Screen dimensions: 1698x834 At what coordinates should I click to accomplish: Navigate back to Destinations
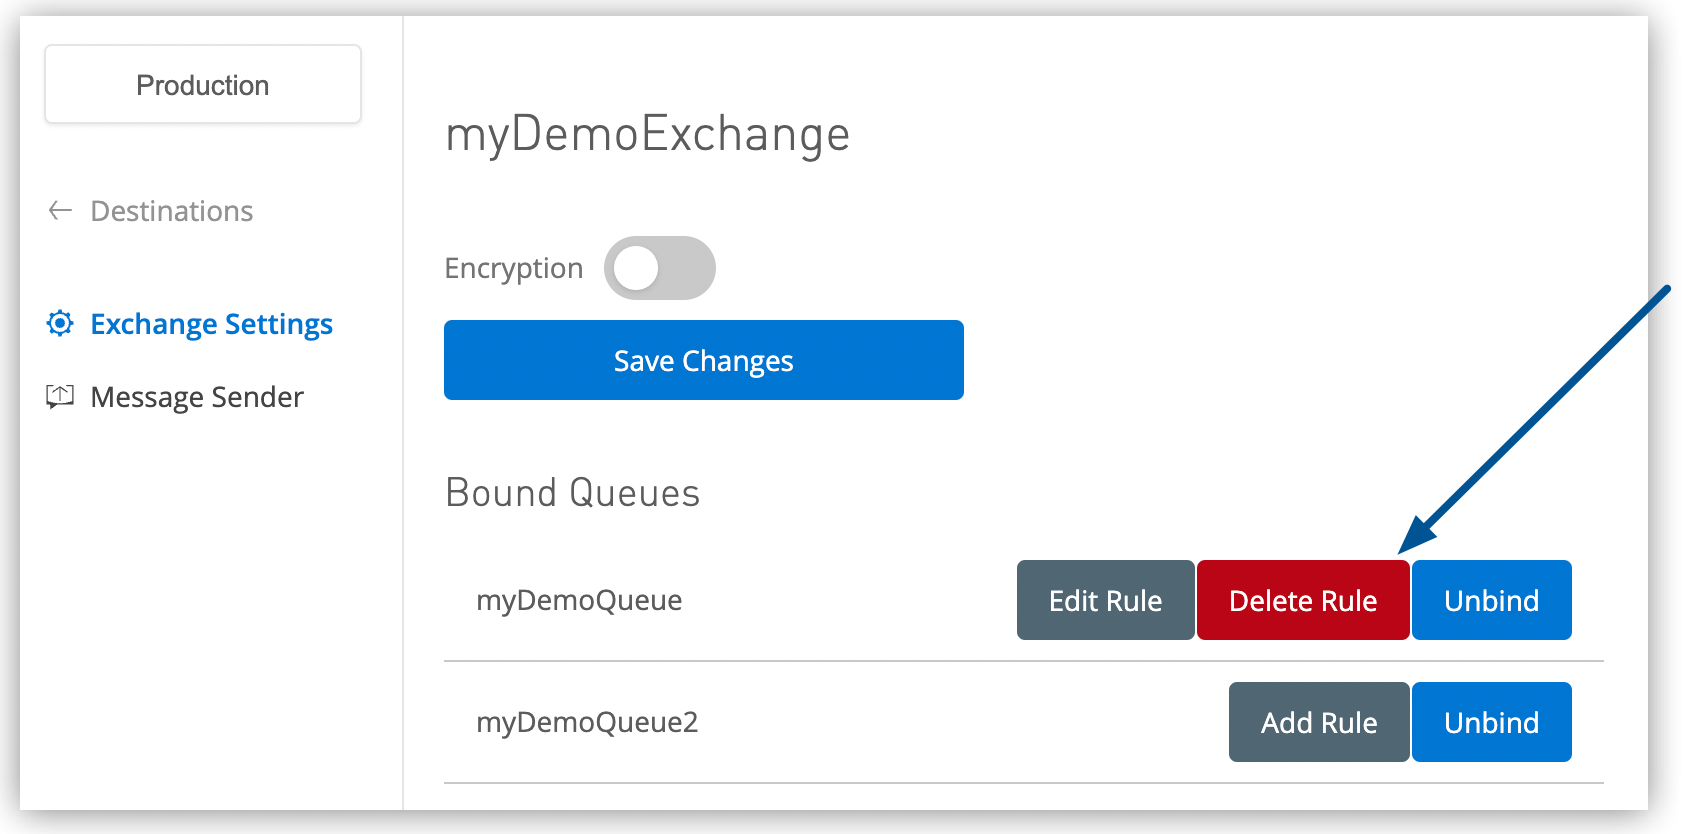171,211
